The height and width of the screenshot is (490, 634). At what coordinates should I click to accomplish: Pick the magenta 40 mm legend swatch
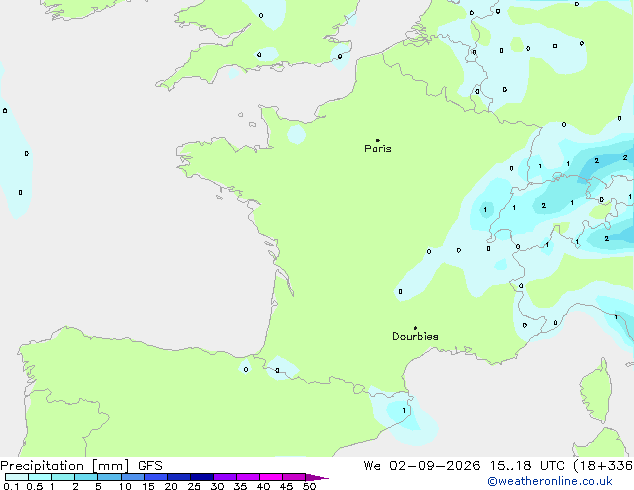[x=271, y=477]
